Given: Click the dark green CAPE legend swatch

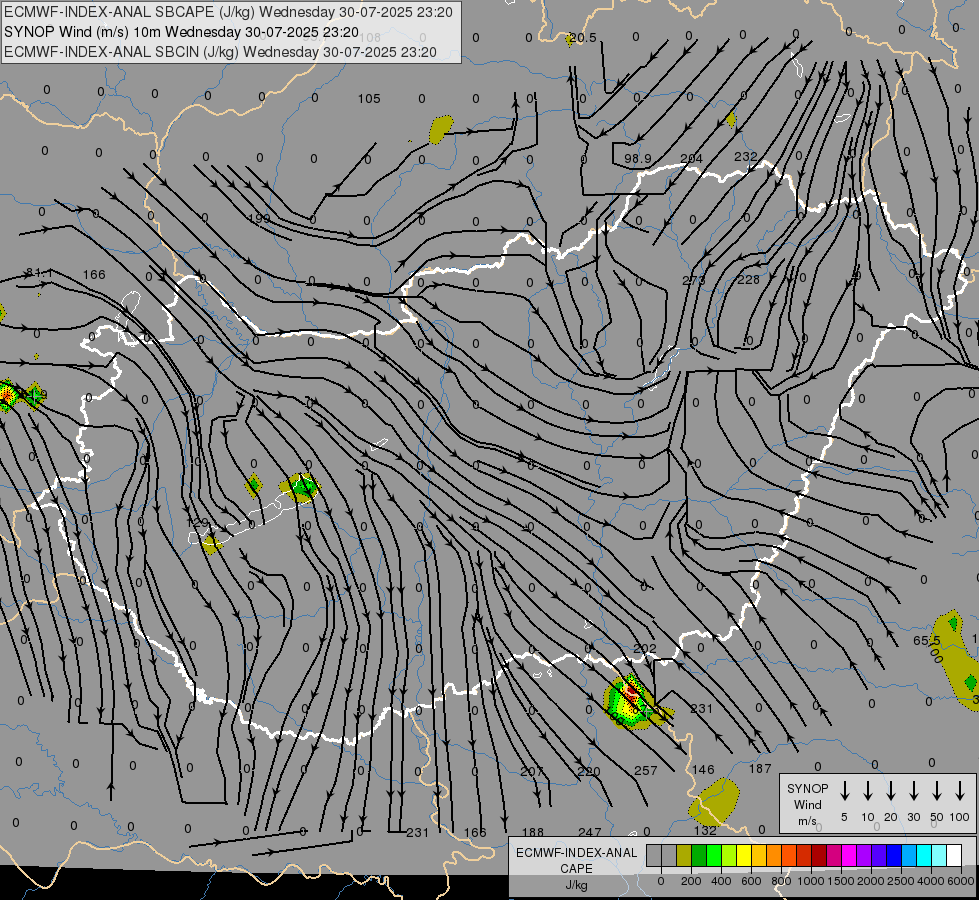Looking at the screenshot, I should pos(699,855).
